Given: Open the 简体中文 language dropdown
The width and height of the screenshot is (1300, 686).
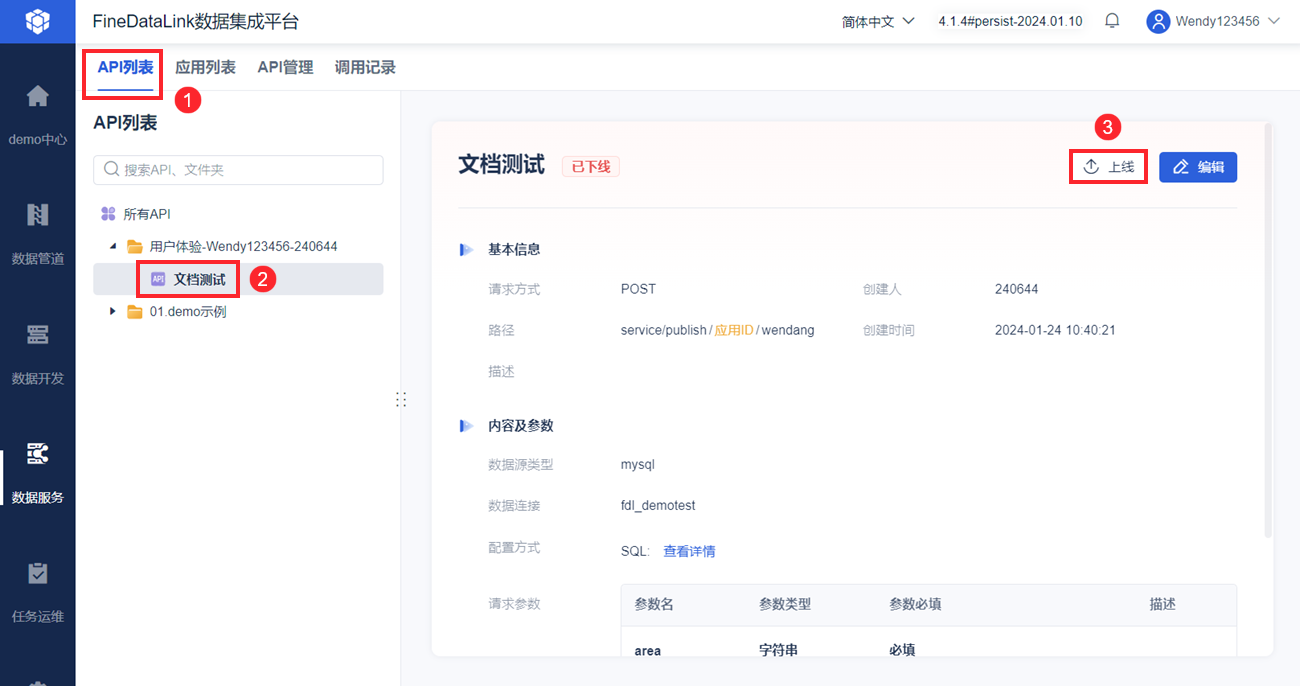Looking at the screenshot, I should pos(878,21).
